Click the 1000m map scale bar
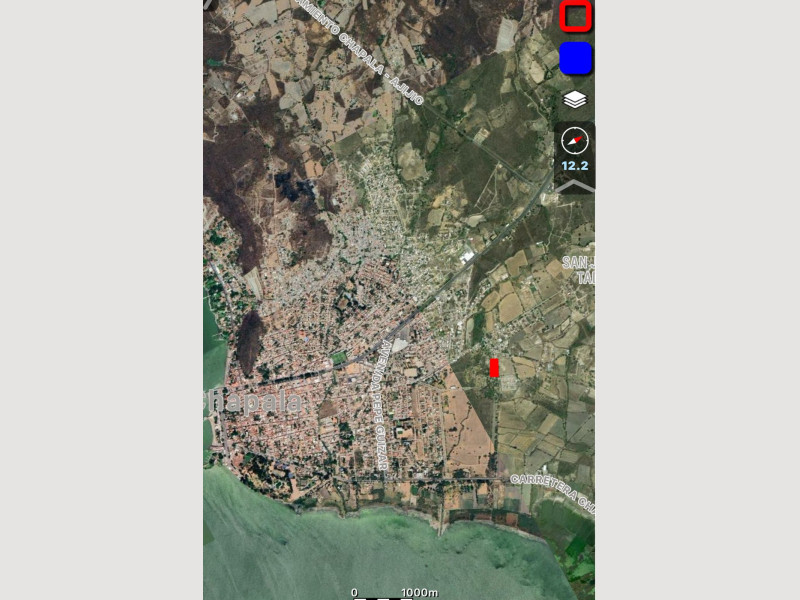800x600 pixels. click(393, 593)
